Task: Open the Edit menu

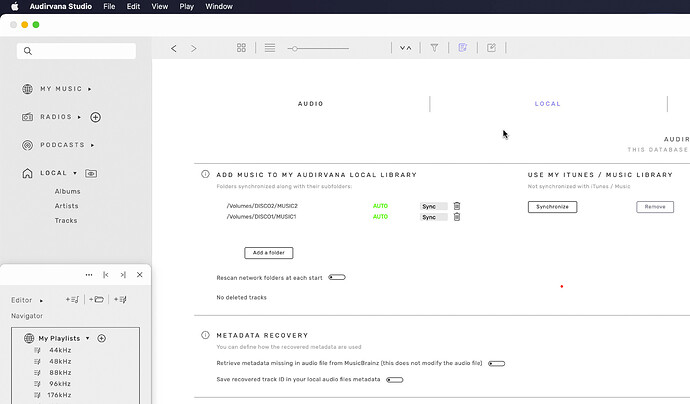Action: pyautogui.click(x=133, y=6)
